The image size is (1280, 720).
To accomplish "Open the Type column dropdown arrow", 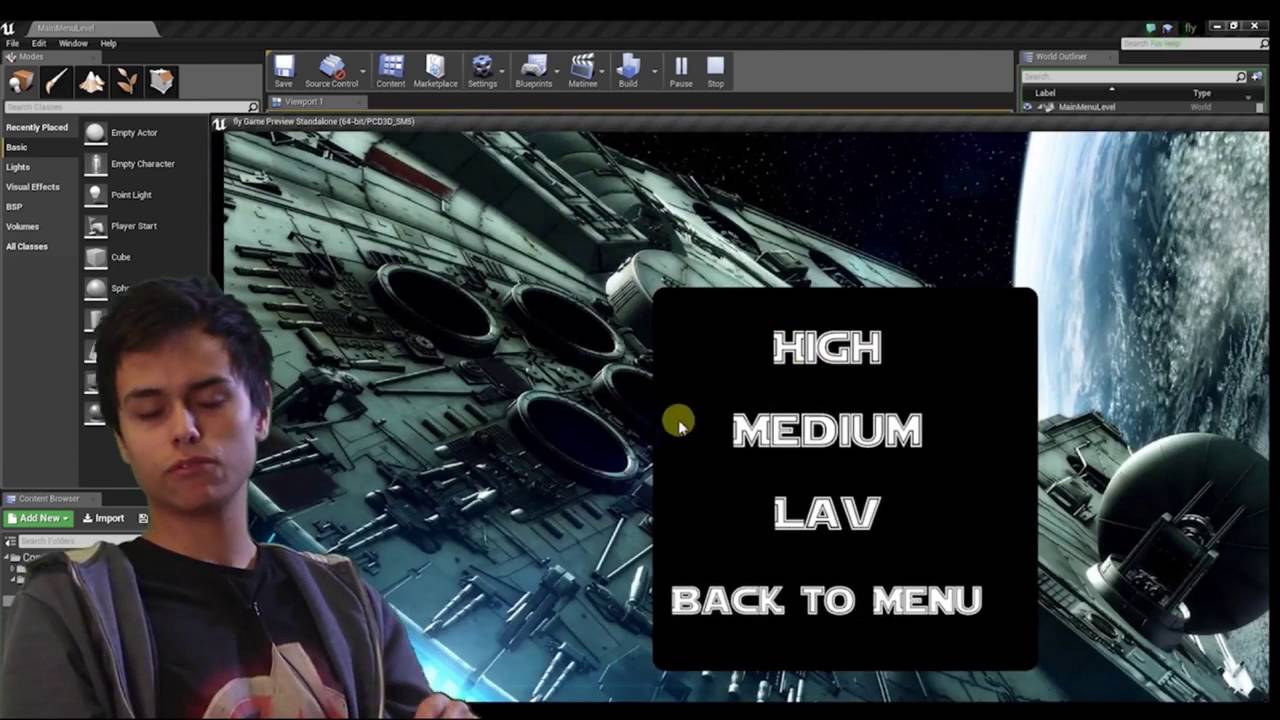I will click(x=1248, y=97).
